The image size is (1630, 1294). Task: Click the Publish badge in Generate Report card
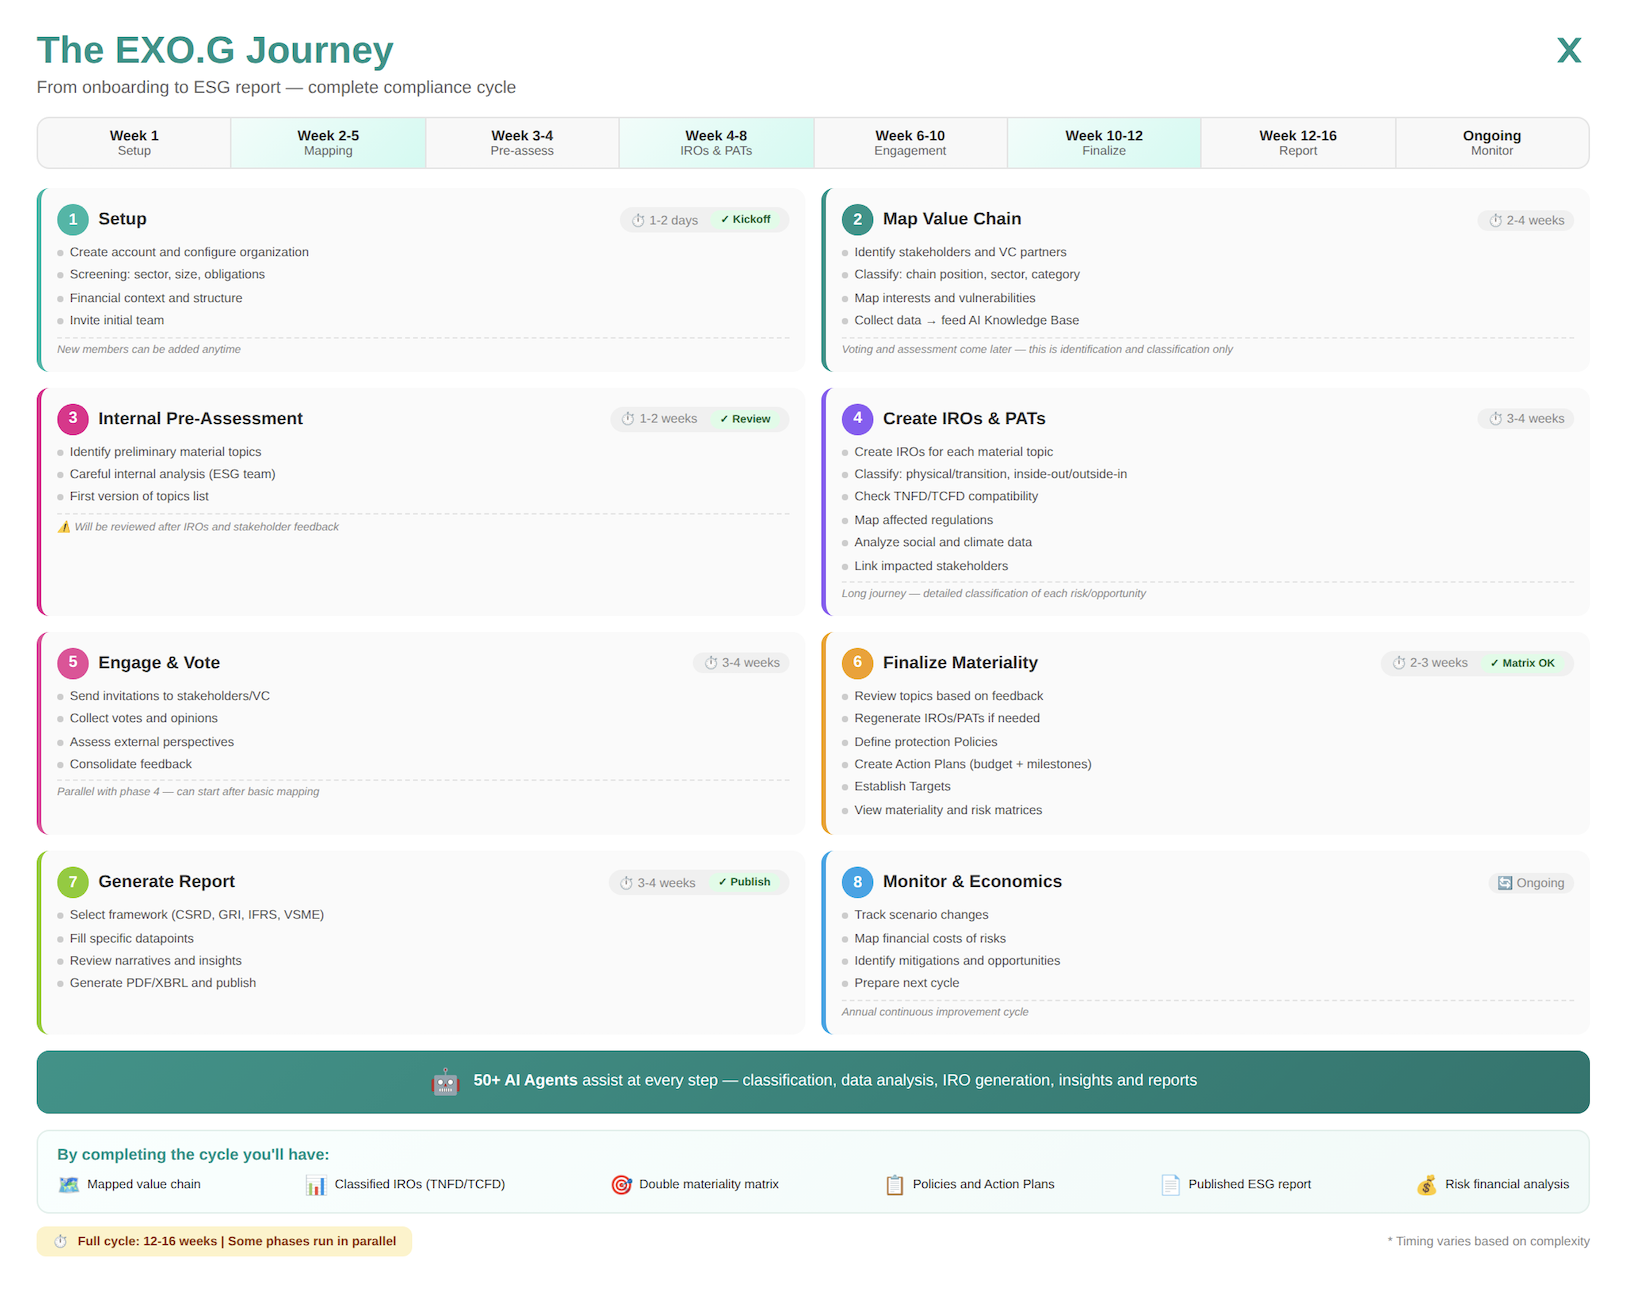click(745, 882)
